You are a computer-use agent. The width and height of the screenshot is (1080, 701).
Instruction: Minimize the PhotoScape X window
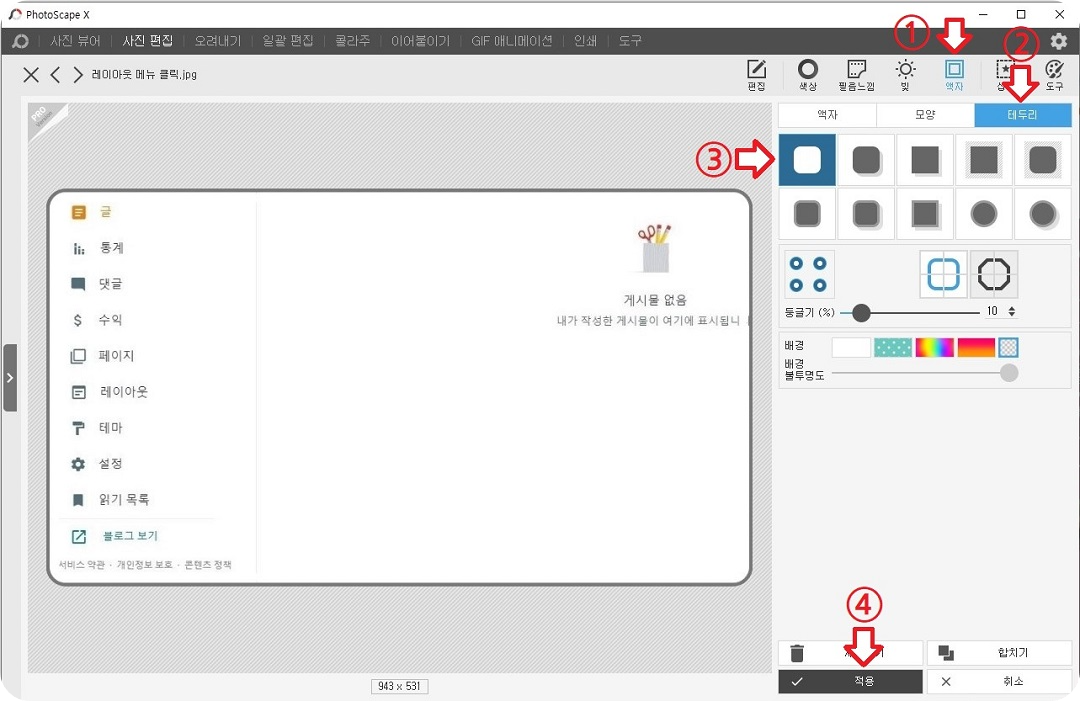point(984,14)
